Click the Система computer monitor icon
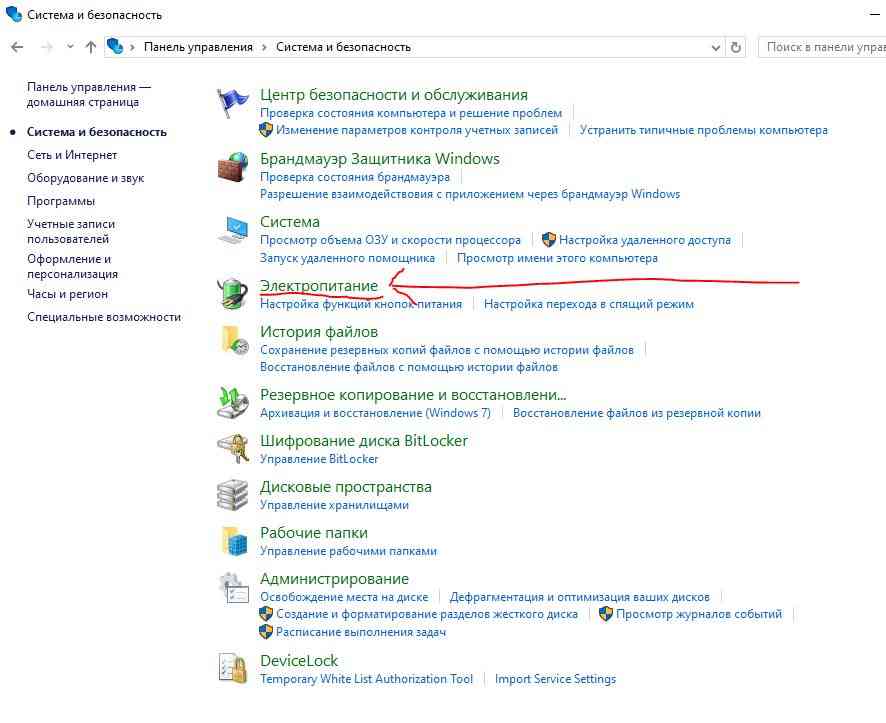Viewport: 886px width, 723px height. coord(233,230)
